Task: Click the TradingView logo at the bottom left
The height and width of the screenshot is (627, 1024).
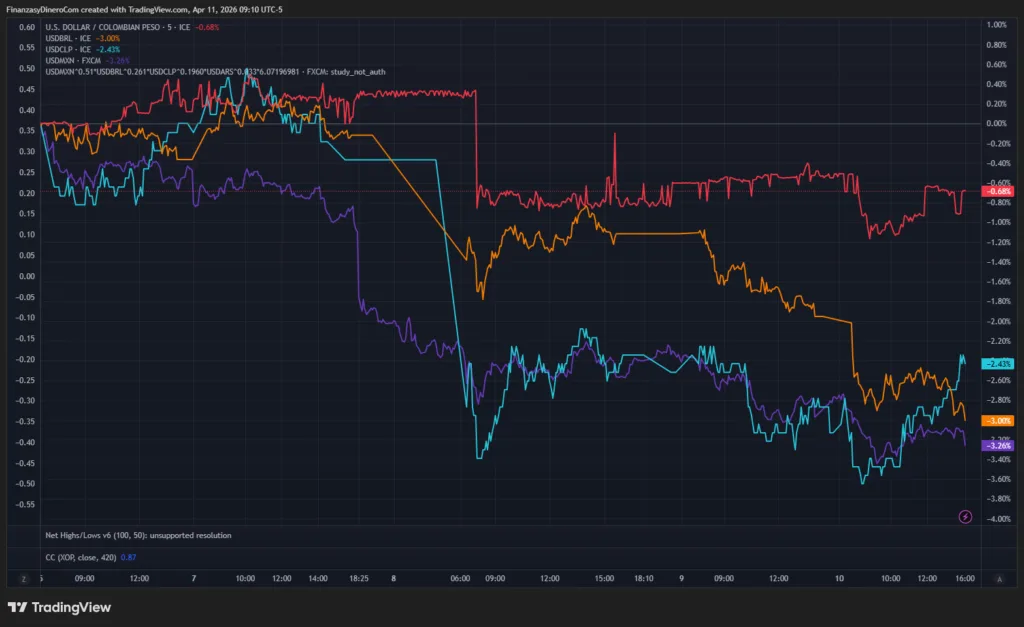Action: (60, 607)
